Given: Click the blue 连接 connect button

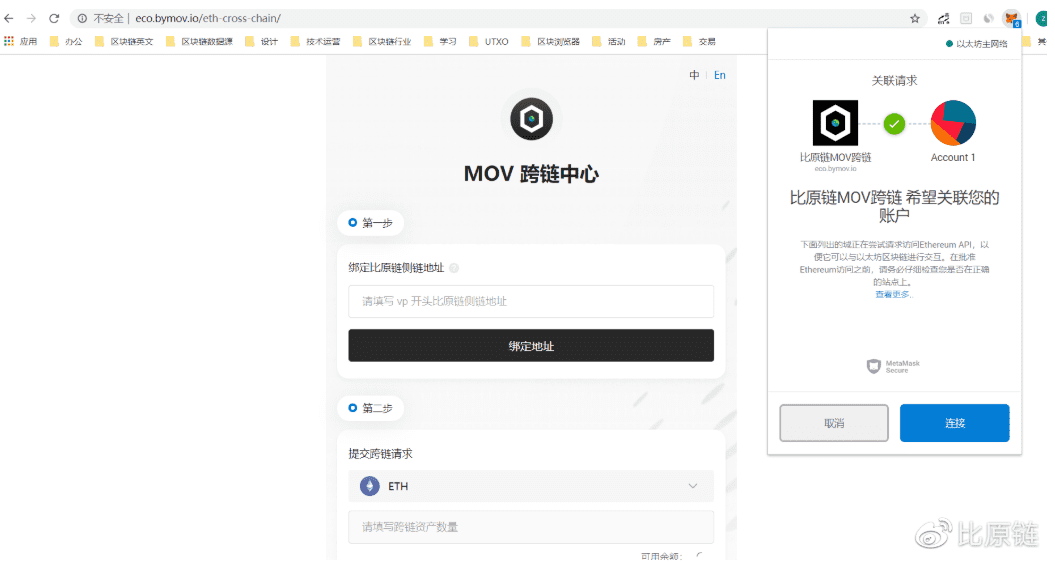Looking at the screenshot, I should point(954,423).
